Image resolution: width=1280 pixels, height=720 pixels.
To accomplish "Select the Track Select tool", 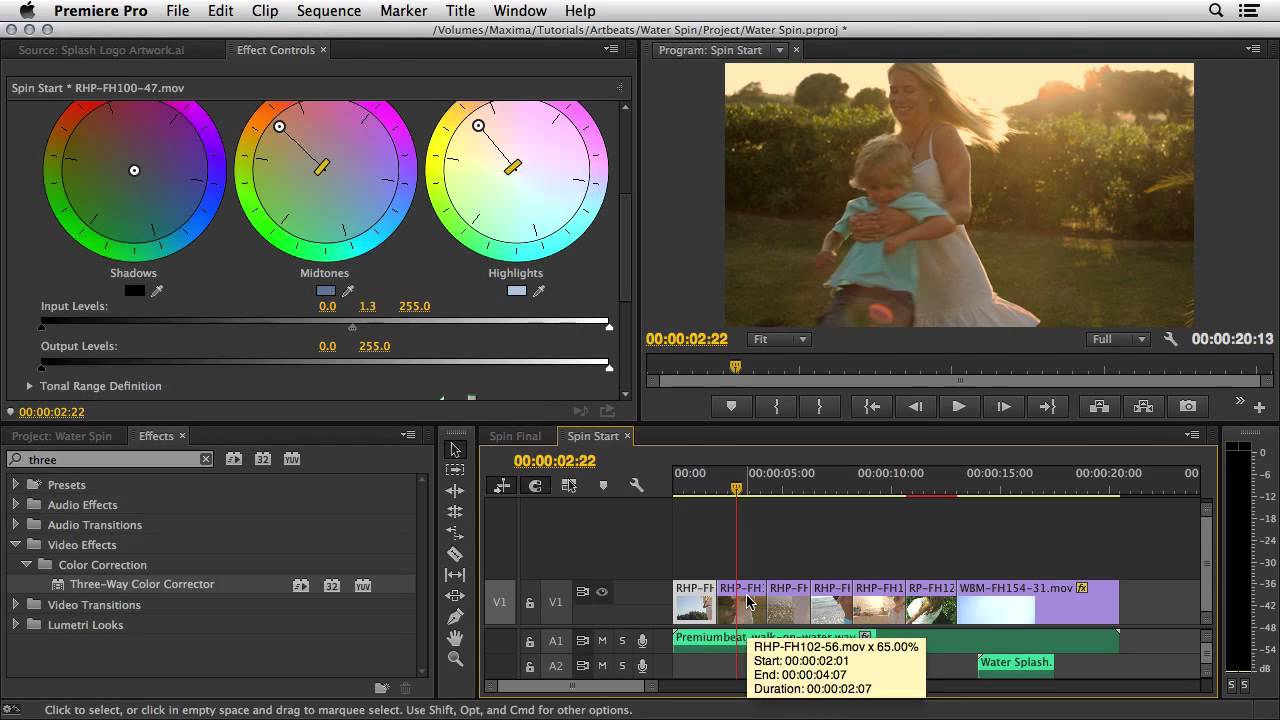I will (455, 470).
